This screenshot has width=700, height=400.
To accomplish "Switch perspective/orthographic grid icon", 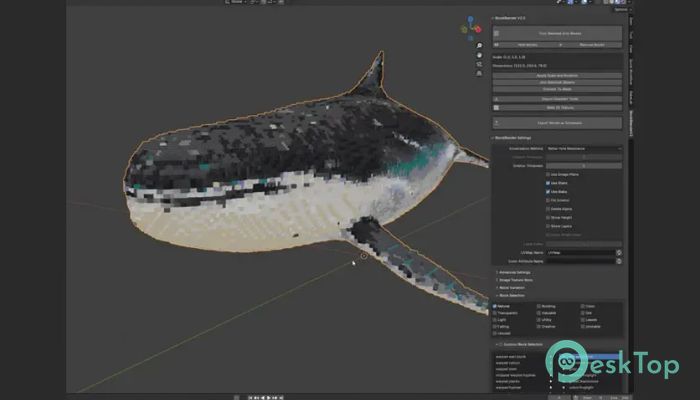I will pyautogui.click(x=479, y=74).
